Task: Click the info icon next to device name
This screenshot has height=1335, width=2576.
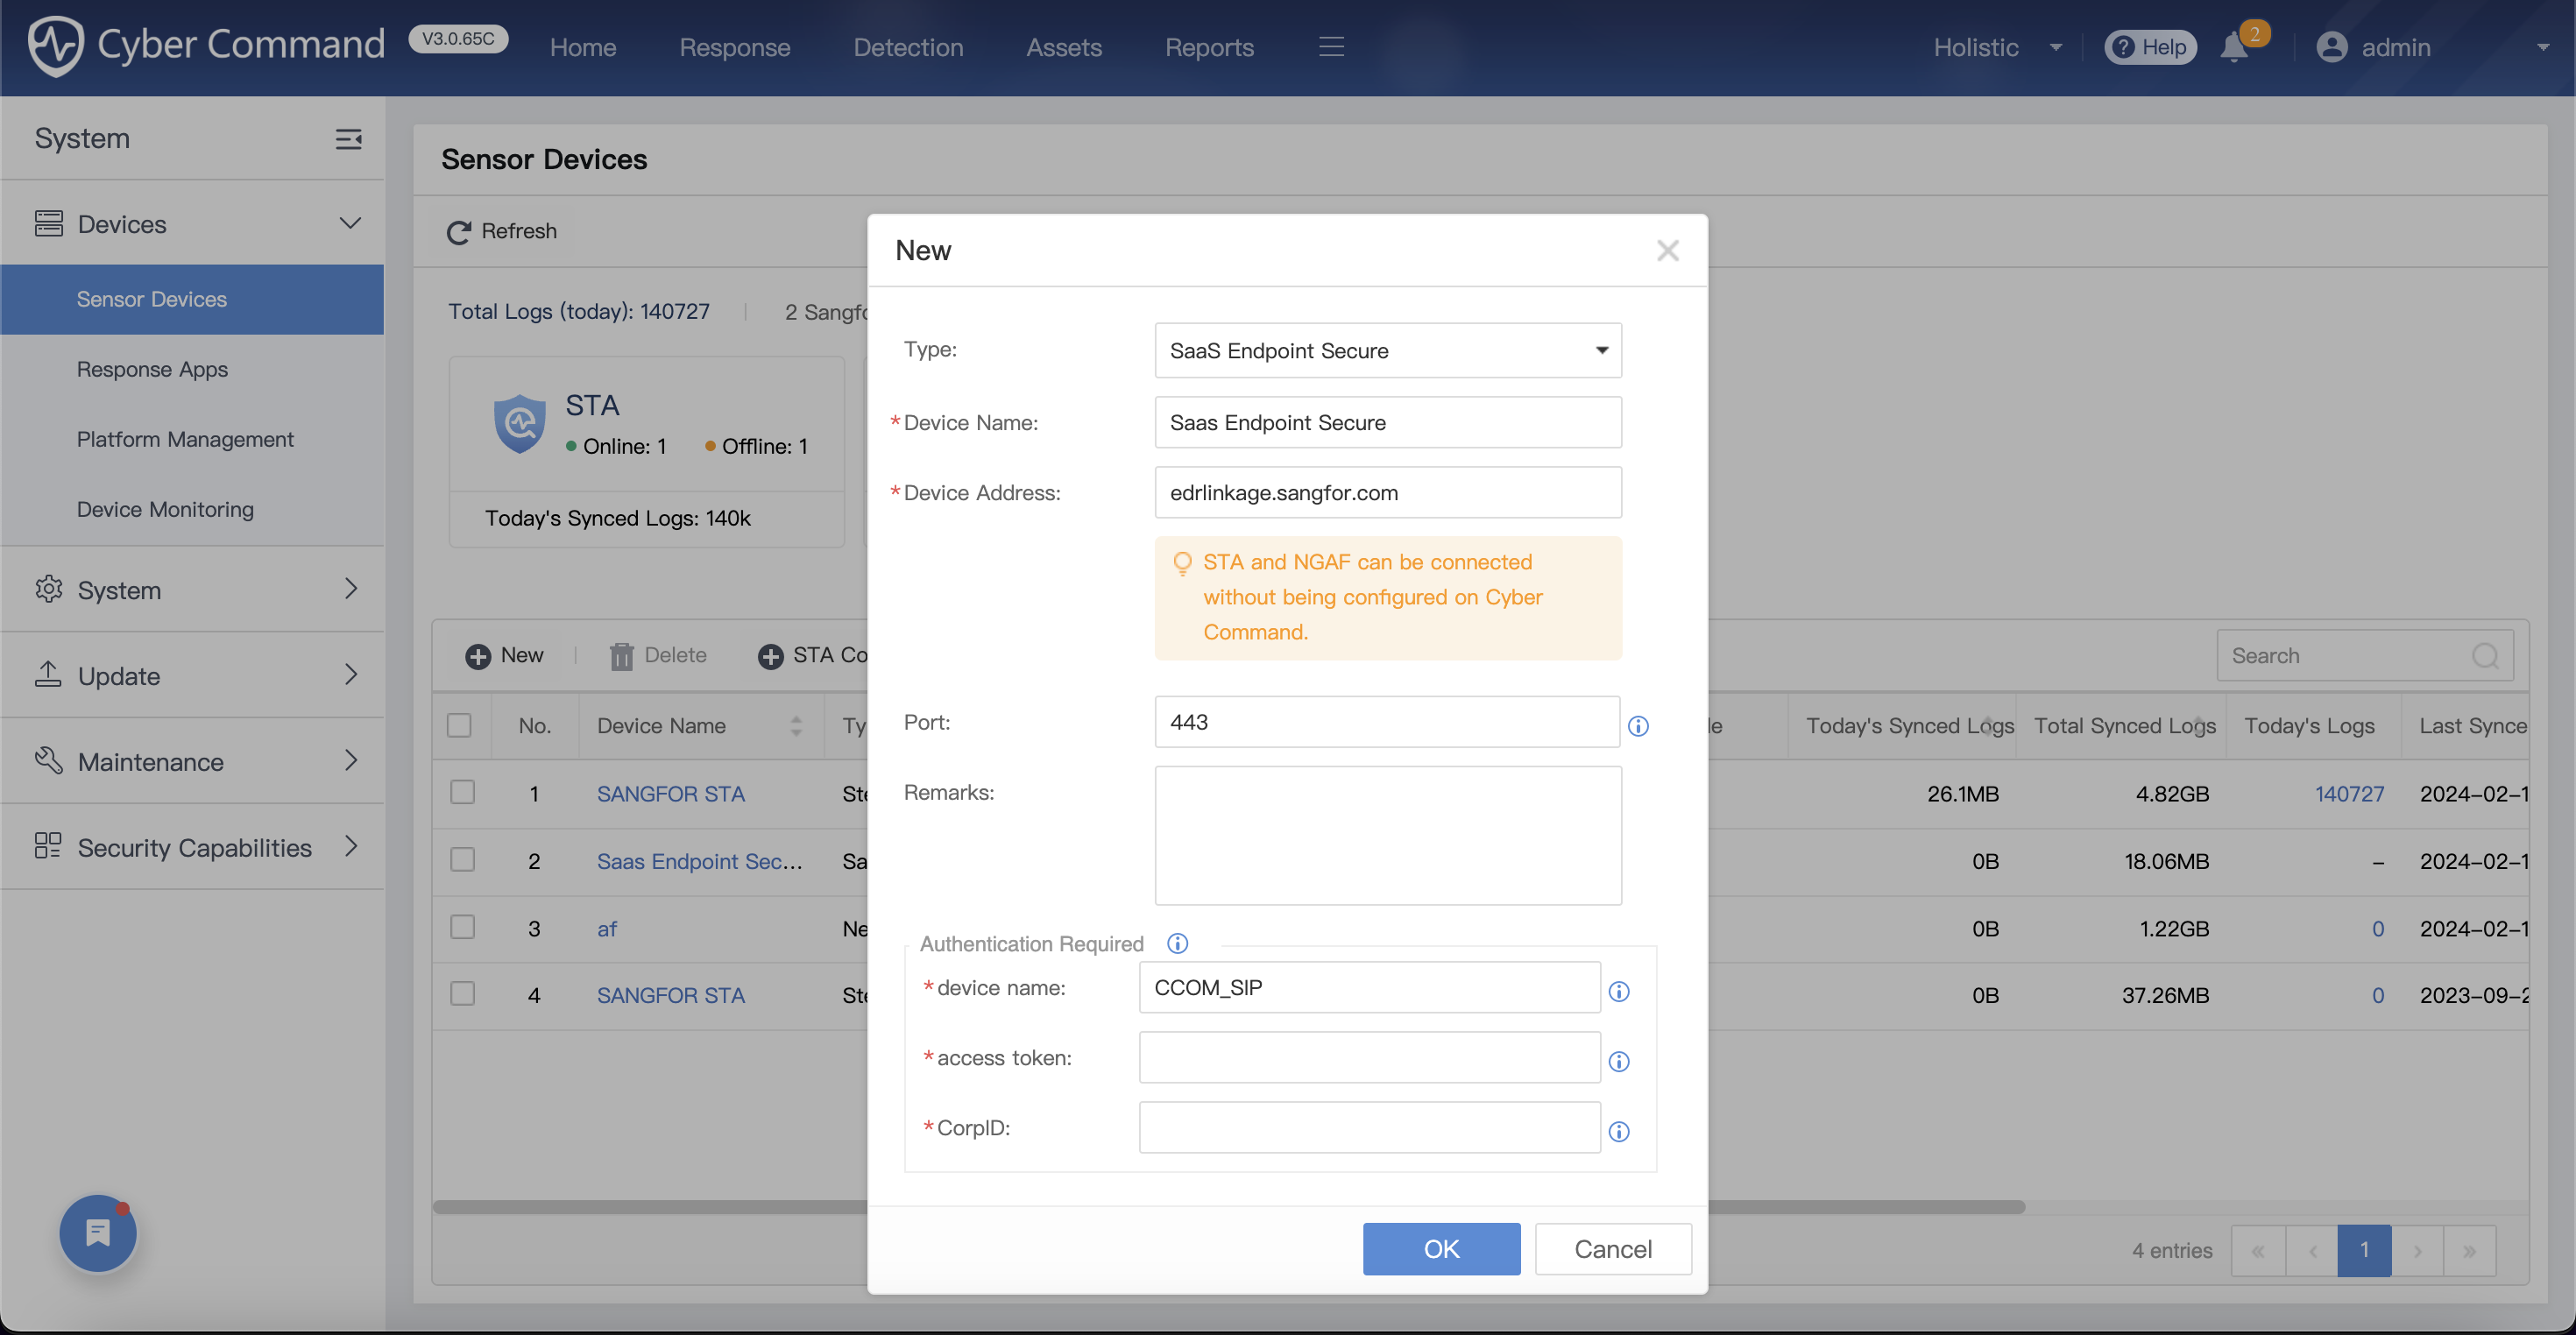Action: click(1619, 991)
